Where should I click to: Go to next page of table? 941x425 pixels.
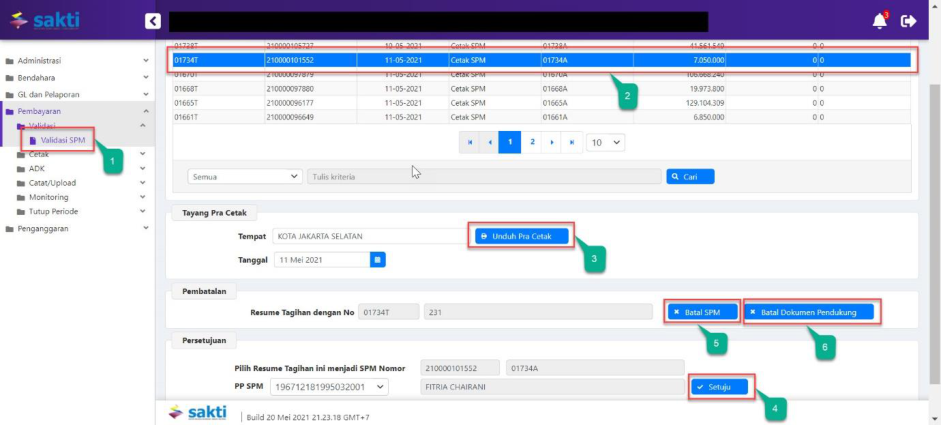click(x=552, y=143)
